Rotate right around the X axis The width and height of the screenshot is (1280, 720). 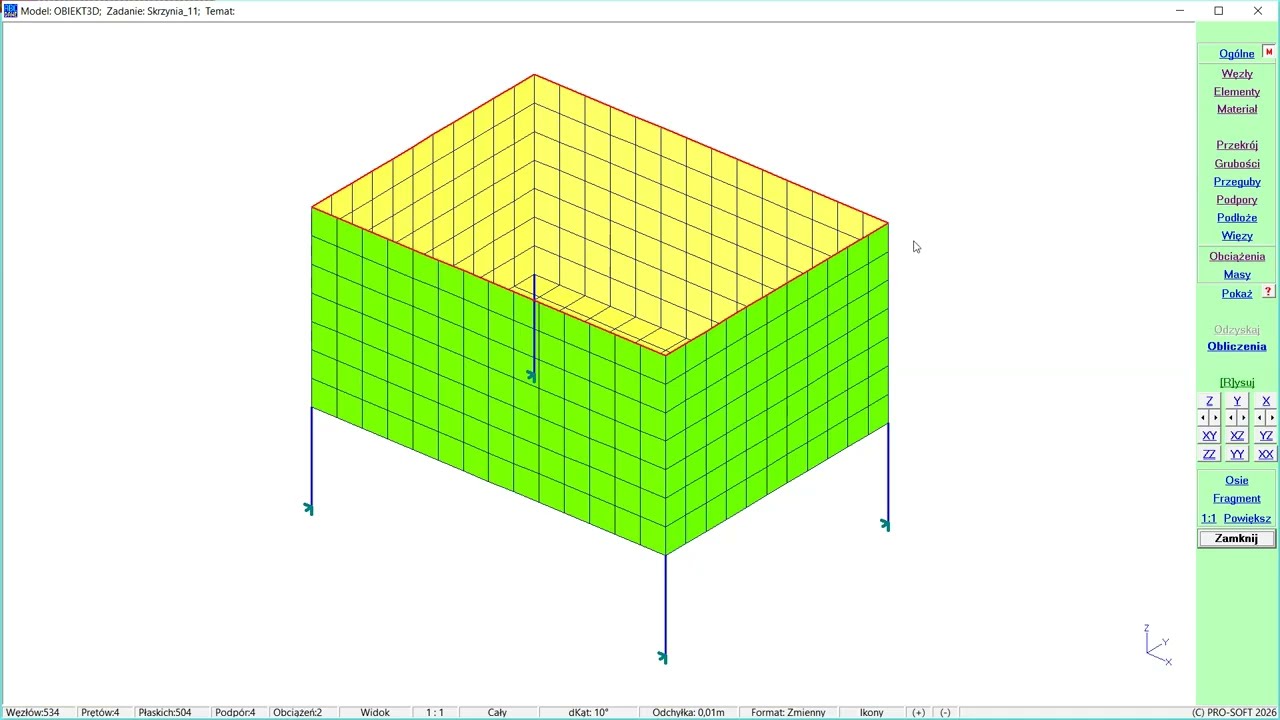pyautogui.click(x=1272, y=418)
